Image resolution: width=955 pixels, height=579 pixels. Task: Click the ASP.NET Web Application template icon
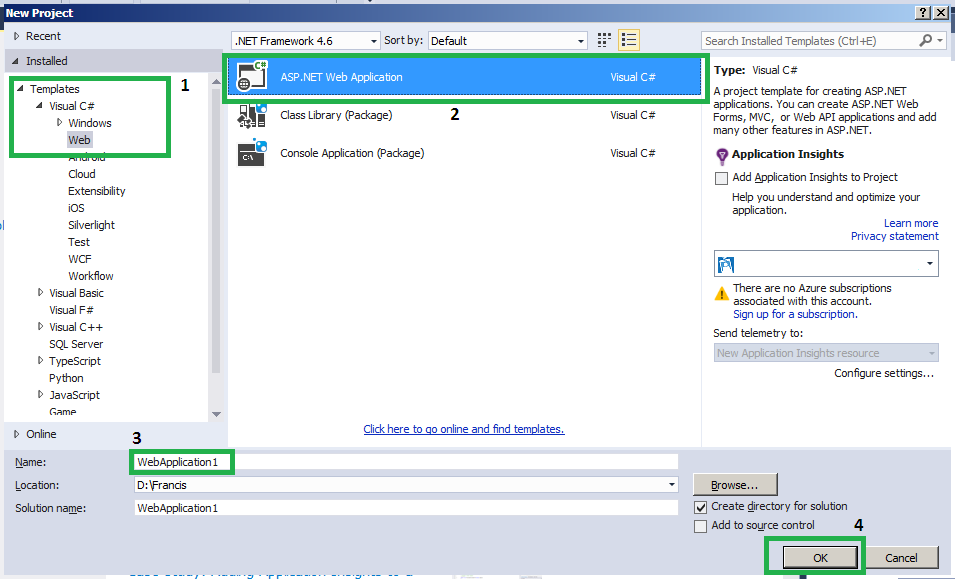(252, 77)
